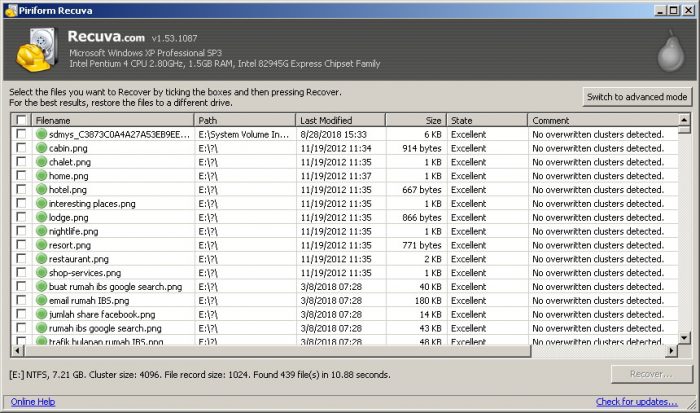Click the 667 bytes size cell

pyautogui.click(x=421, y=190)
